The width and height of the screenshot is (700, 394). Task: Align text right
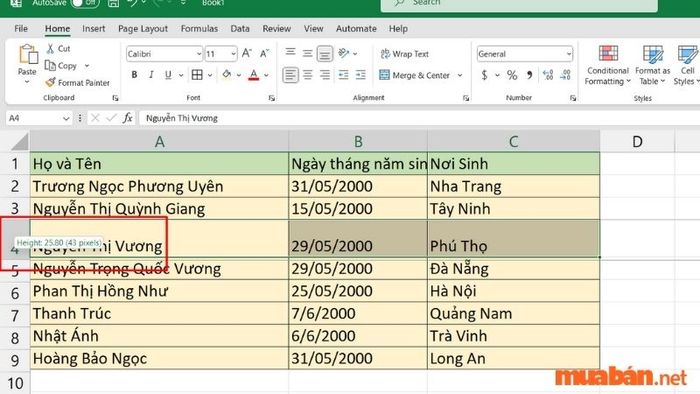325,75
